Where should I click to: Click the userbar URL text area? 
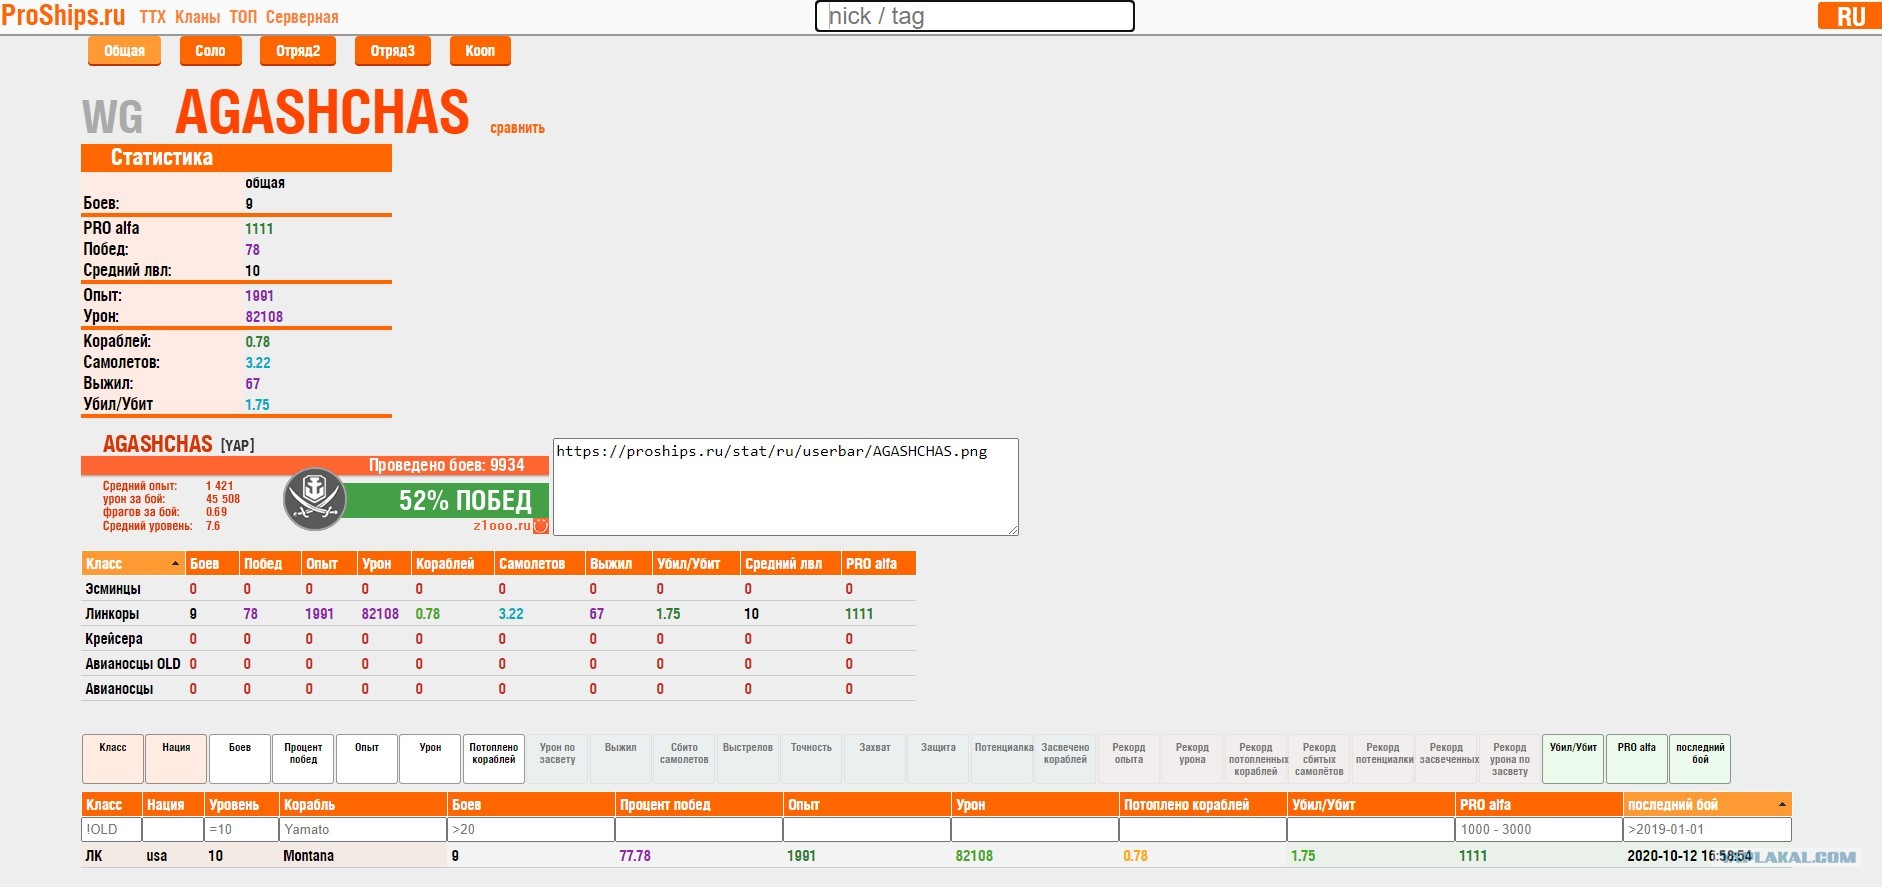(786, 487)
